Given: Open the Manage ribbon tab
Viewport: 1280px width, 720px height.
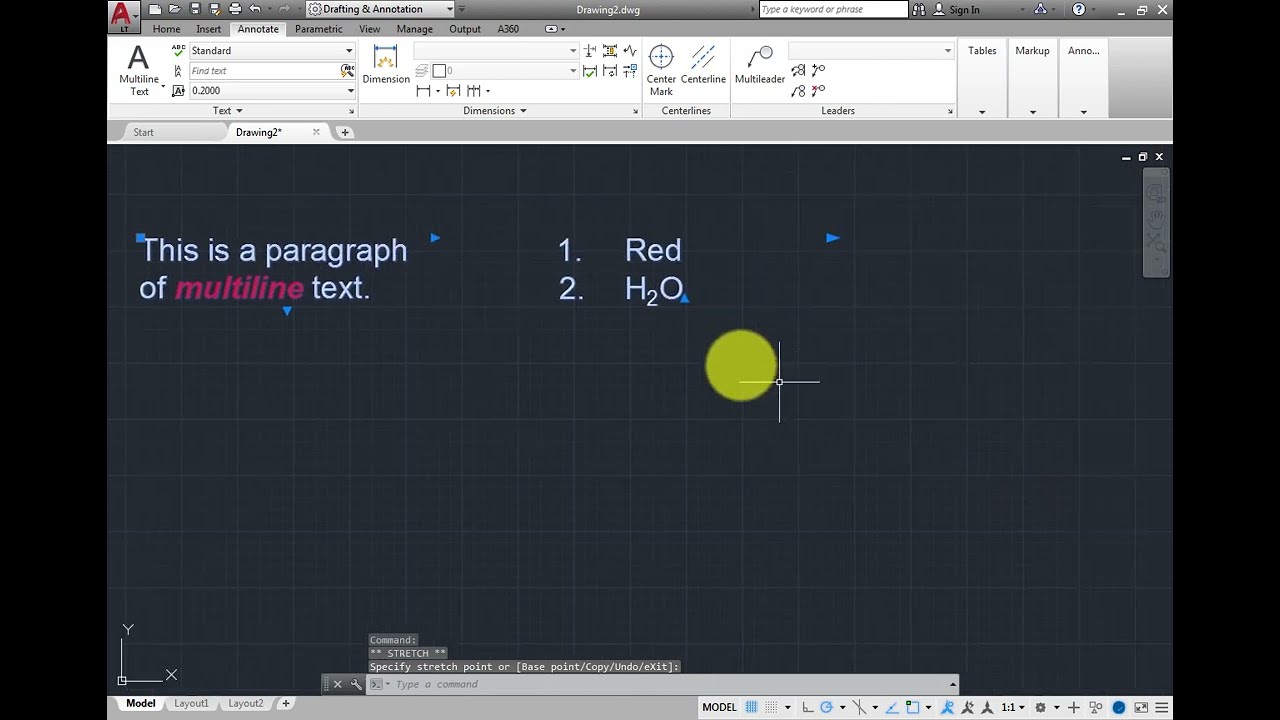Looking at the screenshot, I should [x=414, y=29].
